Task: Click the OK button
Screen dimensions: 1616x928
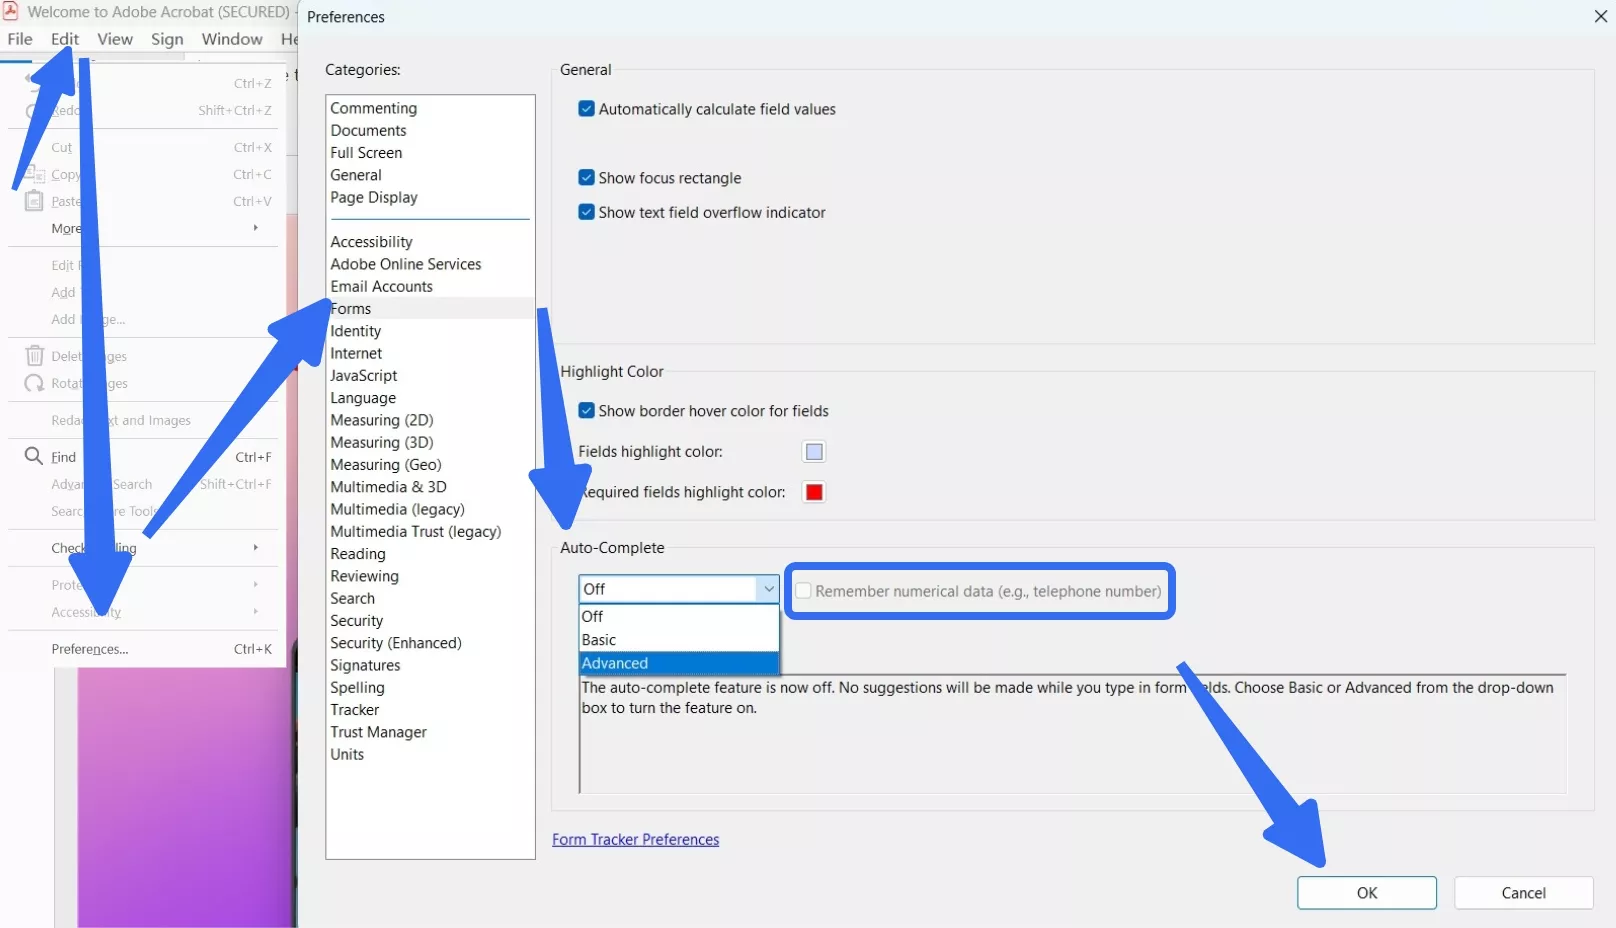Action: (1367, 893)
